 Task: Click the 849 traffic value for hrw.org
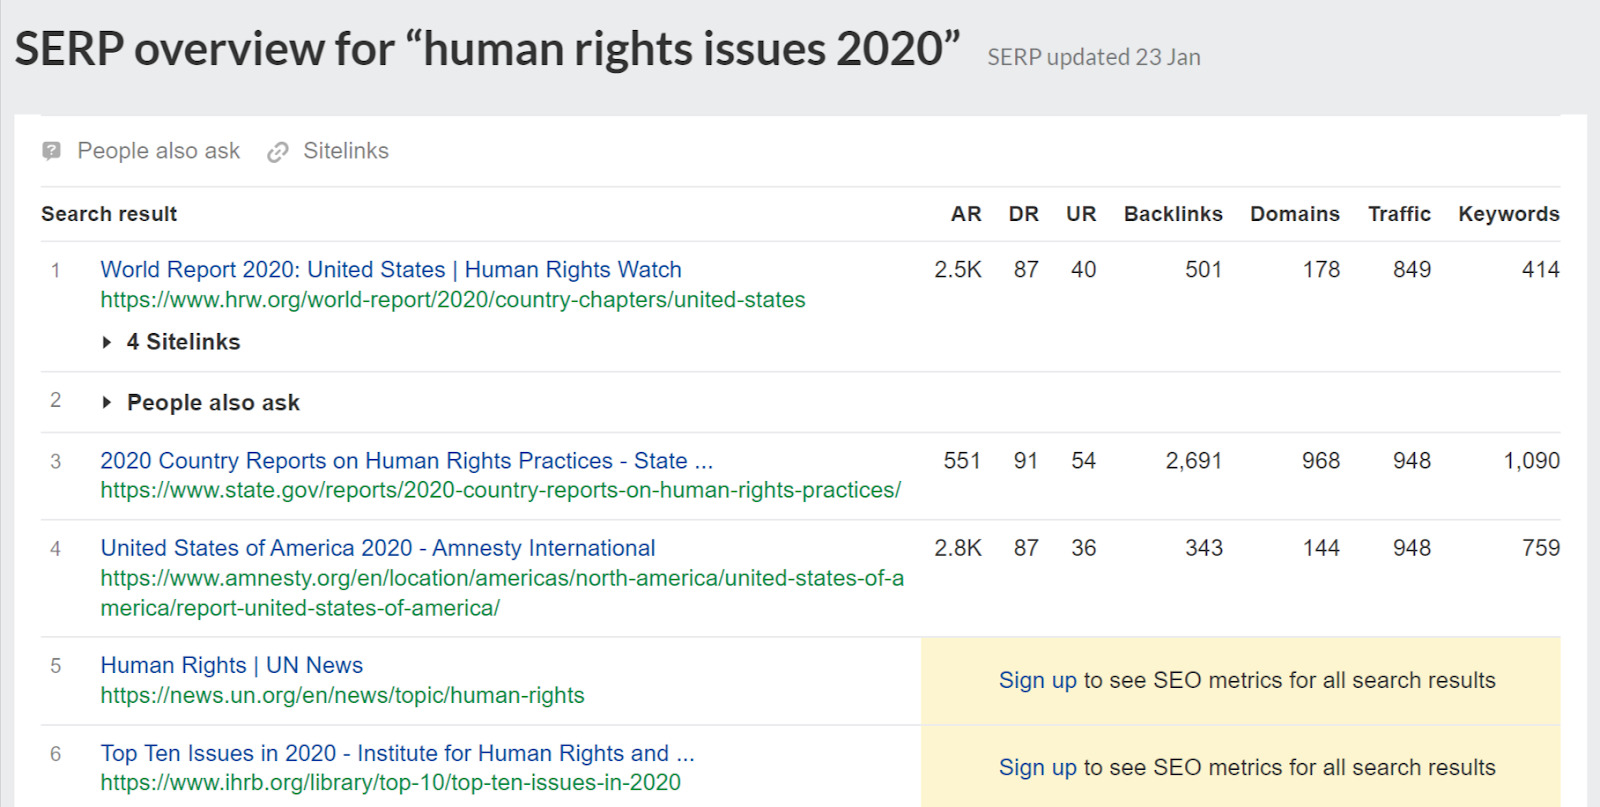tap(1412, 269)
